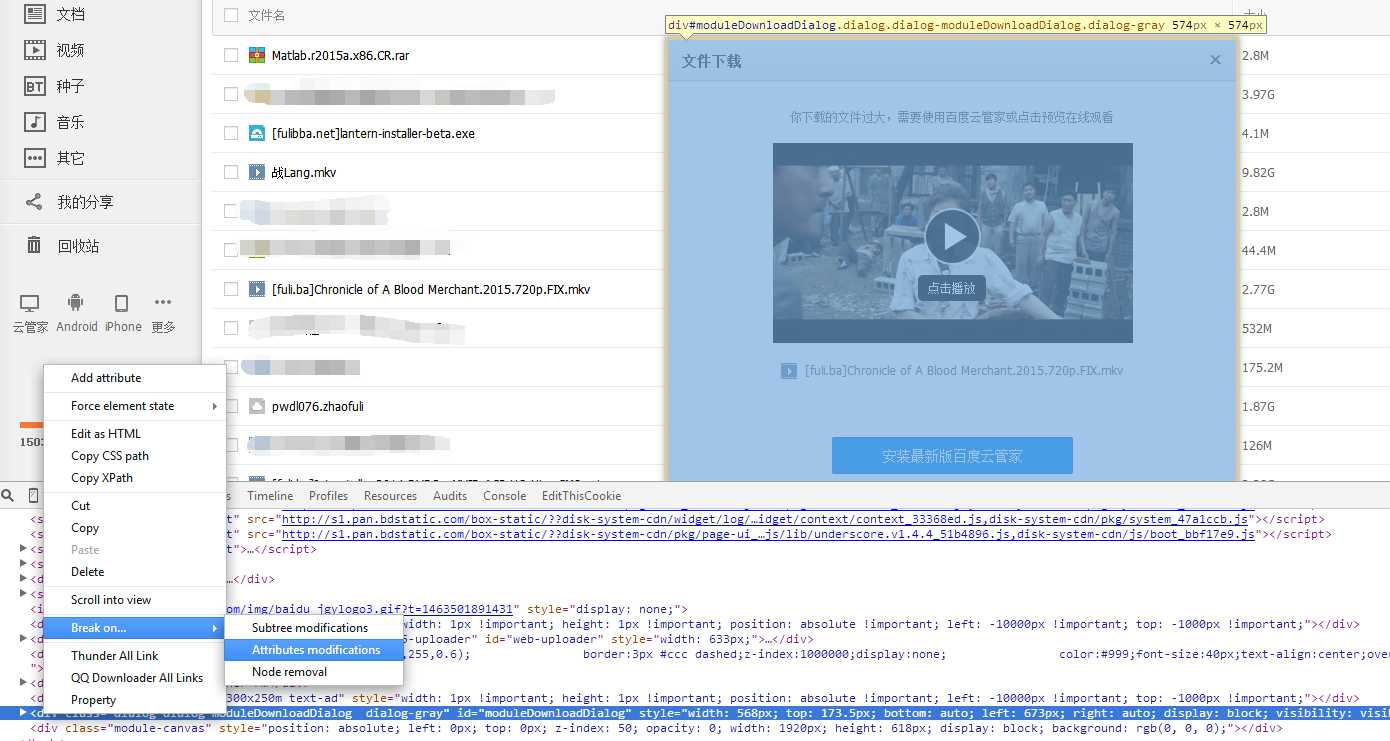Viewport: 1390px width, 741px height.
Task: Open the 种子 BT torrent category
Action: click(55, 86)
